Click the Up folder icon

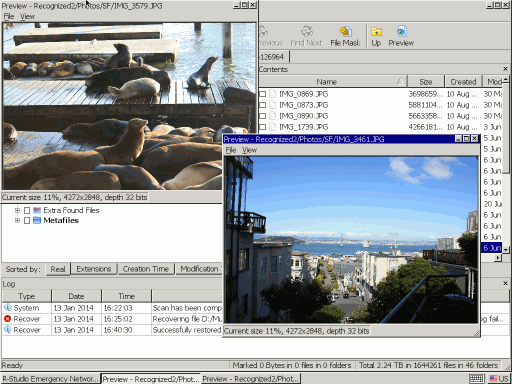coord(376,31)
